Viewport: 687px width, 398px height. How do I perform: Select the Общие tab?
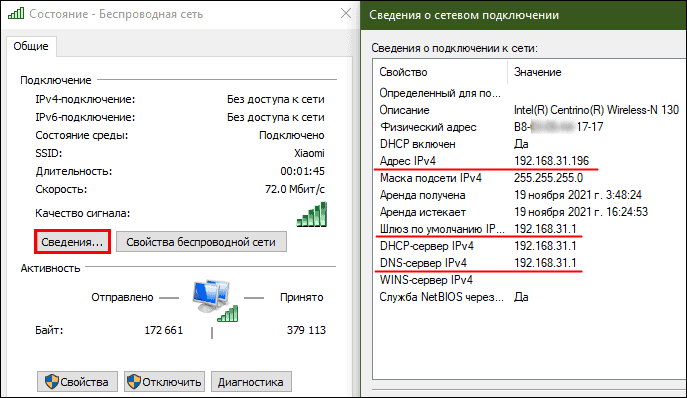tap(31, 46)
